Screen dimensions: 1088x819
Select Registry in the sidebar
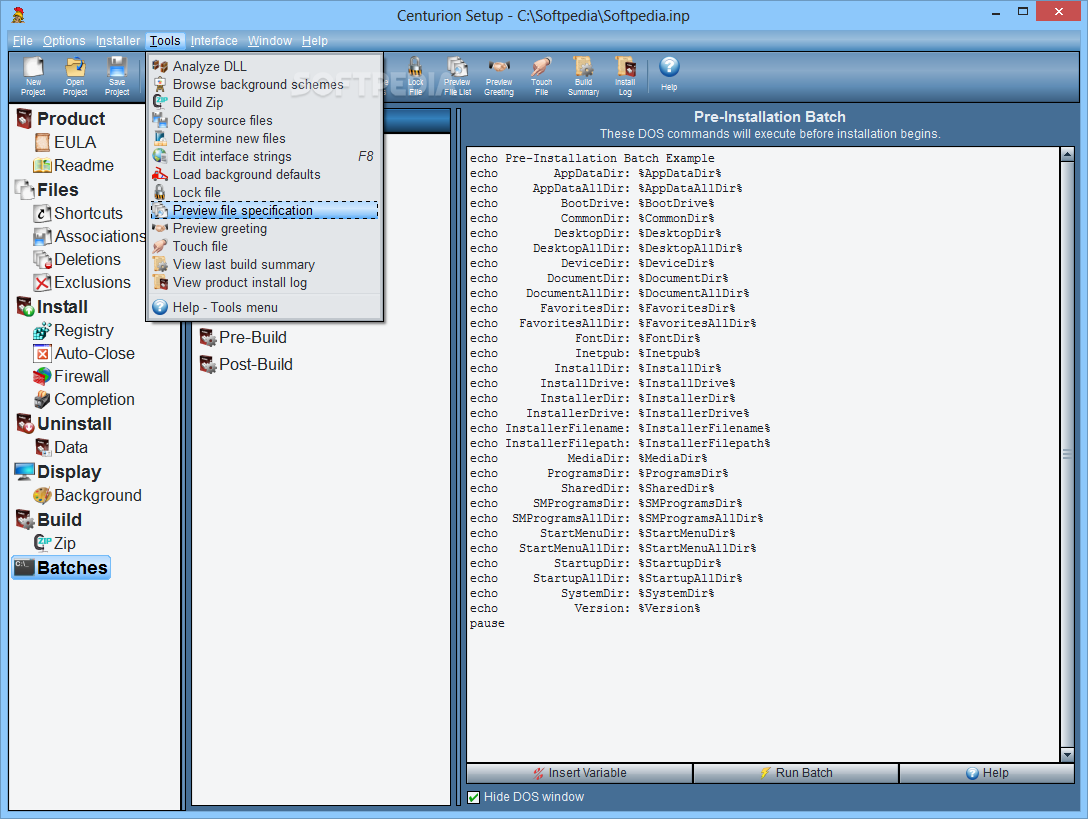[74, 330]
